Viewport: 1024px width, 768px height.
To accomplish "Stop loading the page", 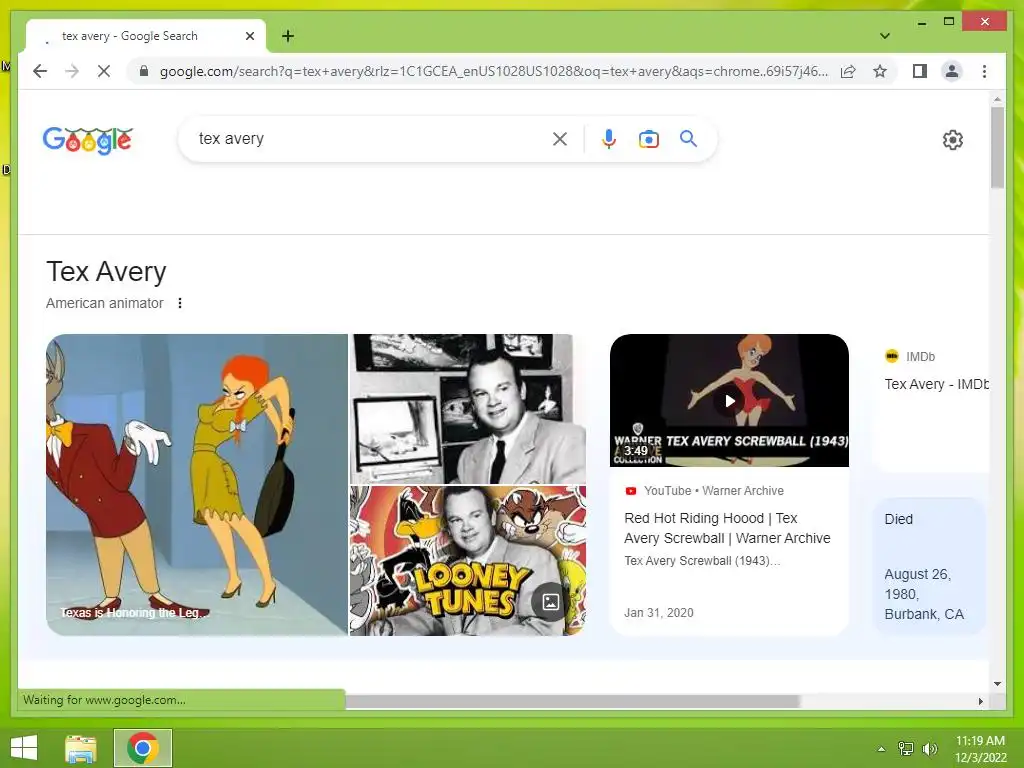I will (x=104, y=71).
